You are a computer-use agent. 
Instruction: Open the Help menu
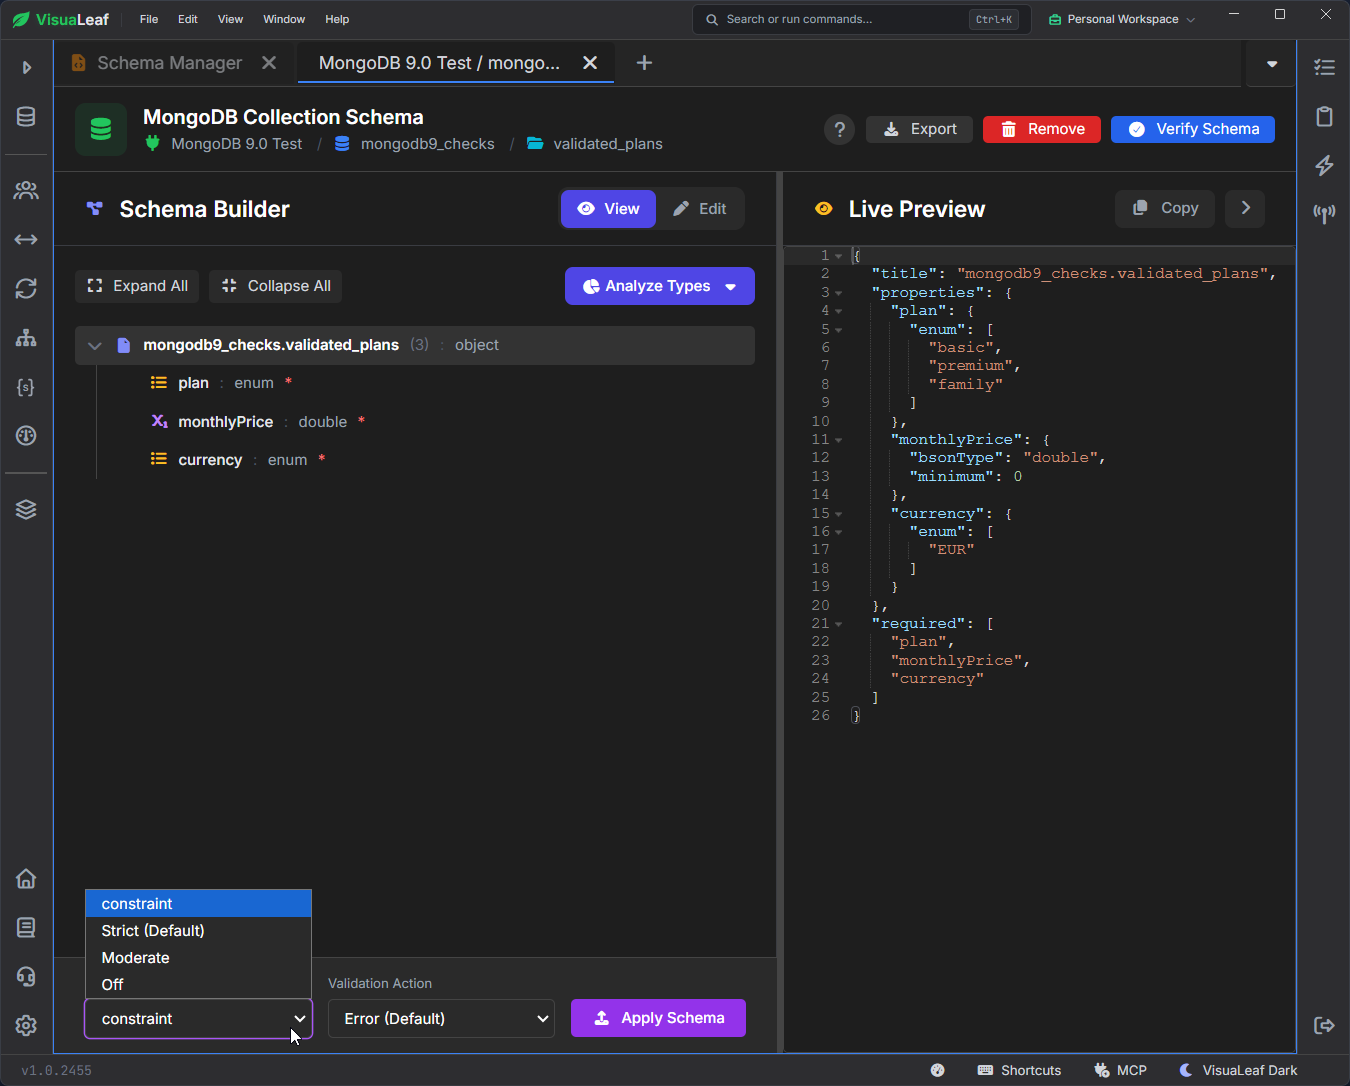[x=337, y=19]
